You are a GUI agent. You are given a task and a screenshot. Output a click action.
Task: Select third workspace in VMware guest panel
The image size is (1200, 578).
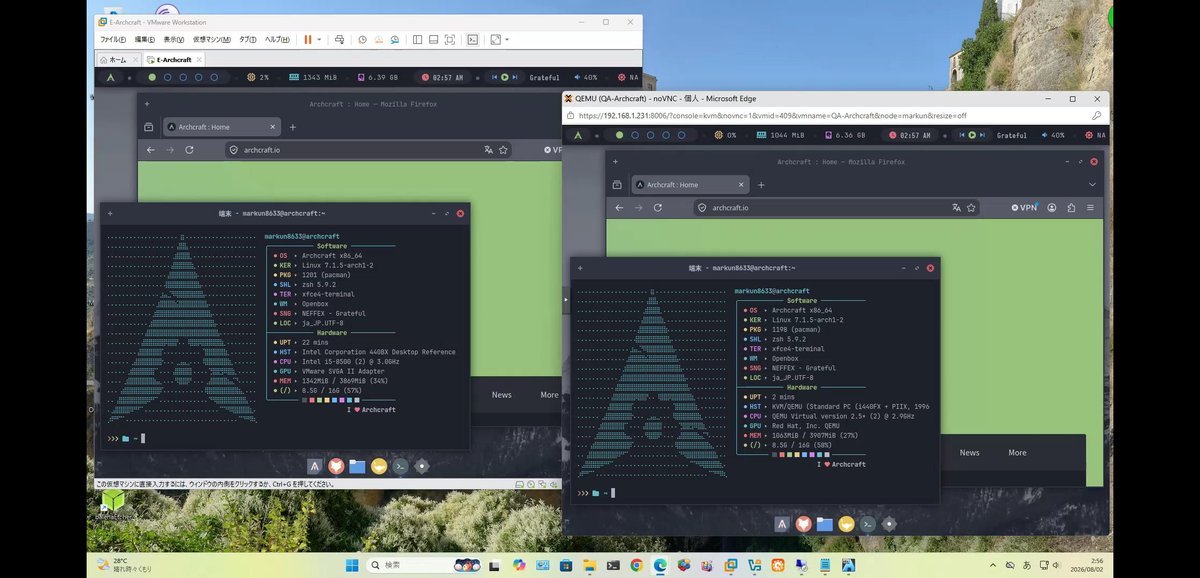[183, 77]
